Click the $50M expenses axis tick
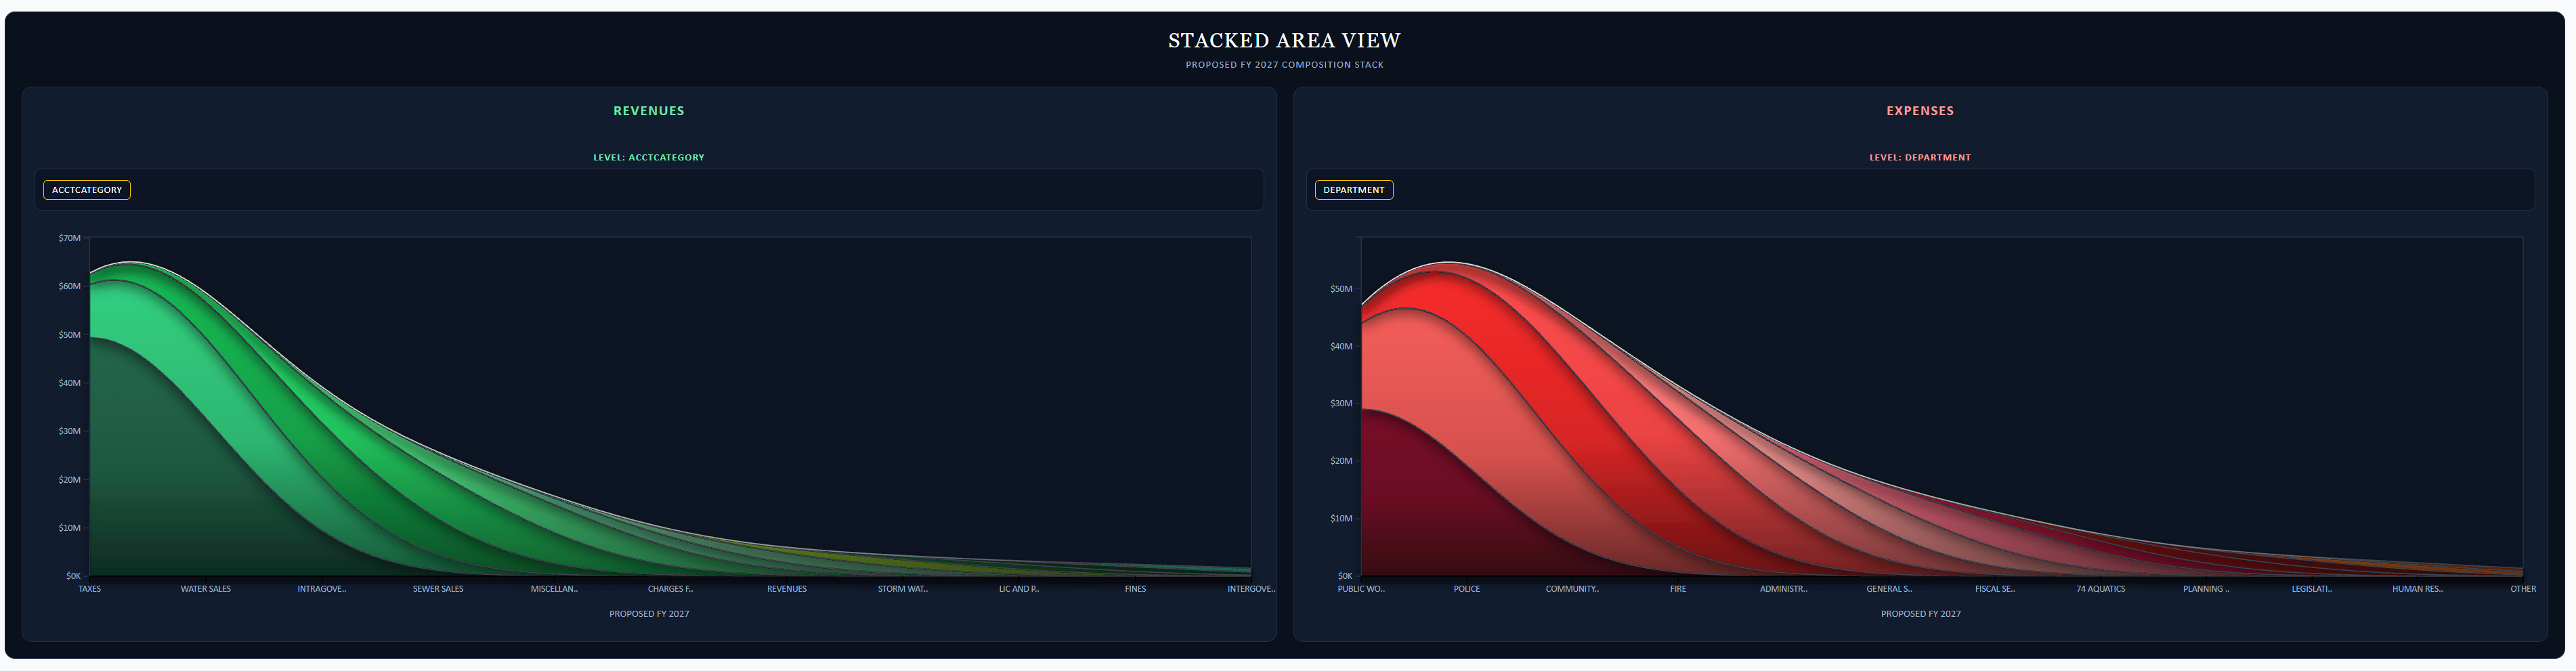Screen dimensions: 2576x671 (x=1341, y=289)
